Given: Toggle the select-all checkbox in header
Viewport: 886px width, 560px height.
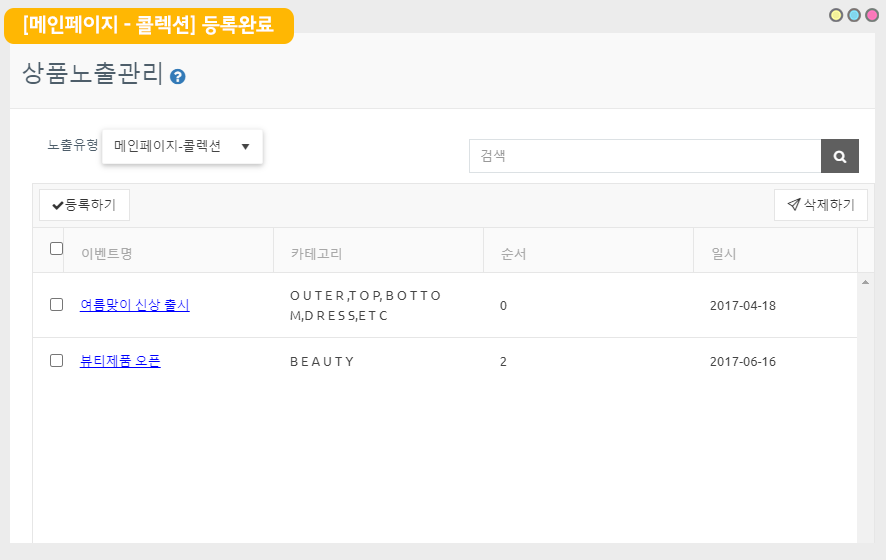Looking at the screenshot, I should [57, 249].
